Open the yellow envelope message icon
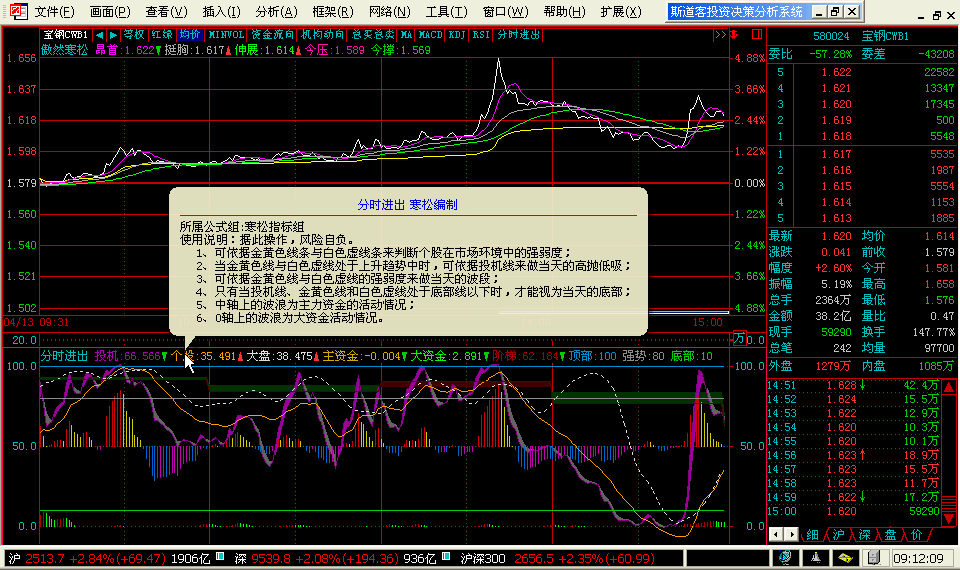The image size is (960, 570). 845,558
